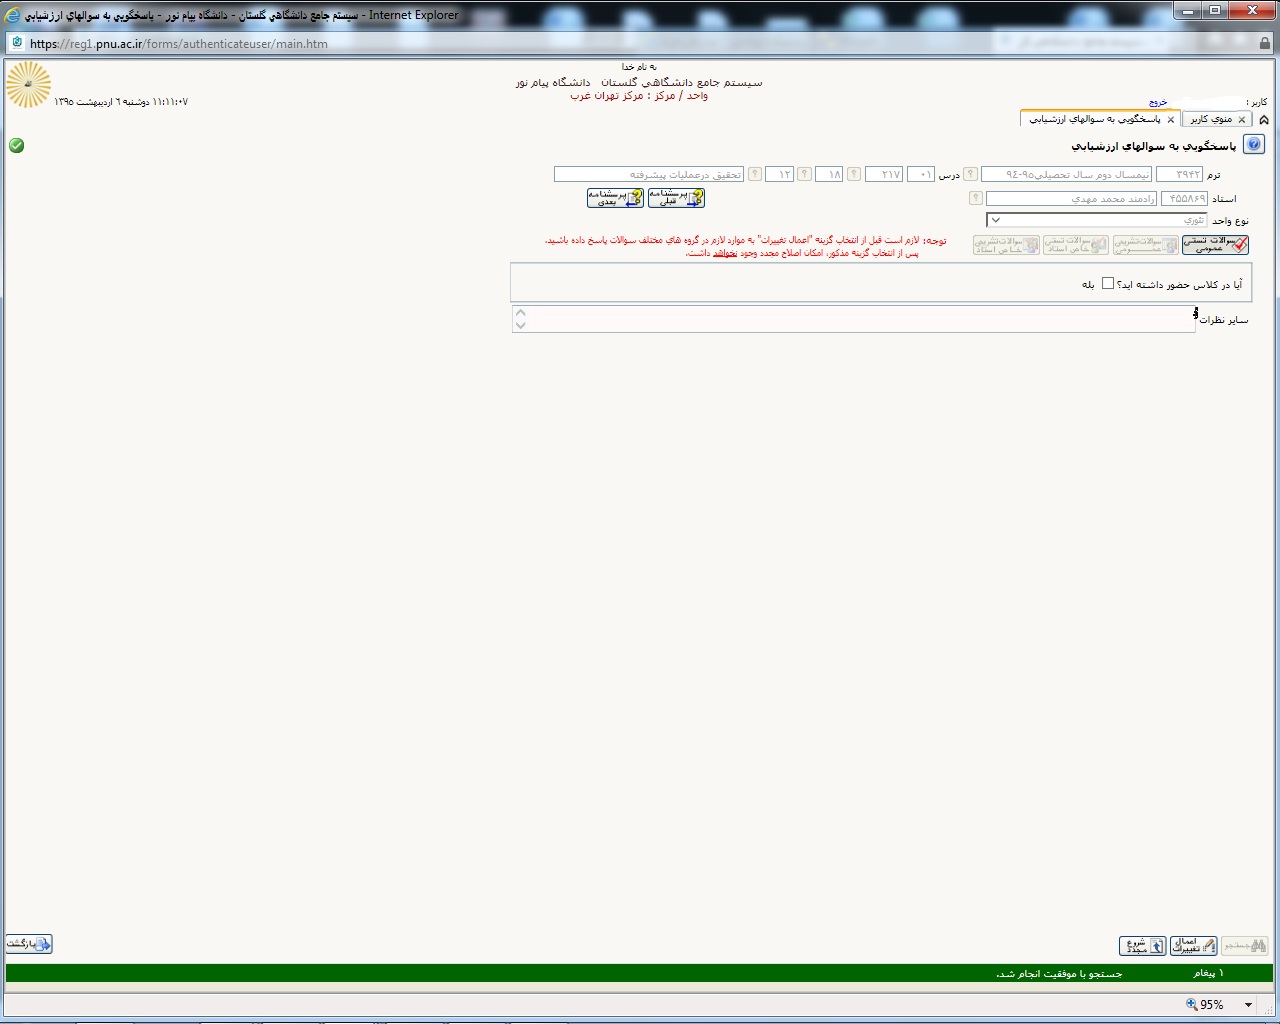Viewport: 1280px width, 1024px height.
Task: Click the شروع مجدد restart button
Action: 1142,945
